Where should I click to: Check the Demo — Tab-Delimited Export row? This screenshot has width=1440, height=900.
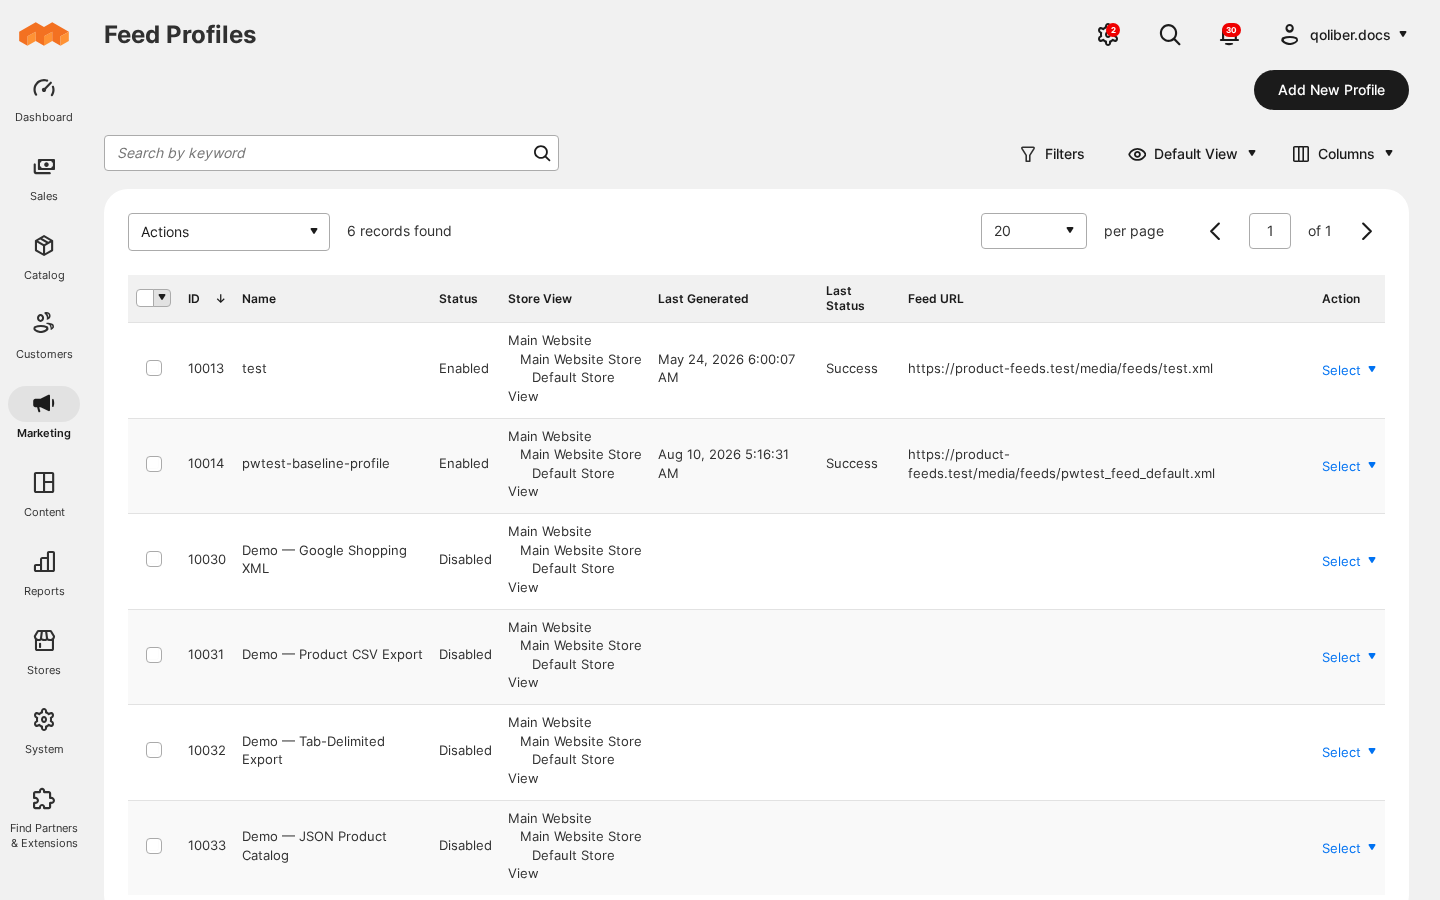154,750
